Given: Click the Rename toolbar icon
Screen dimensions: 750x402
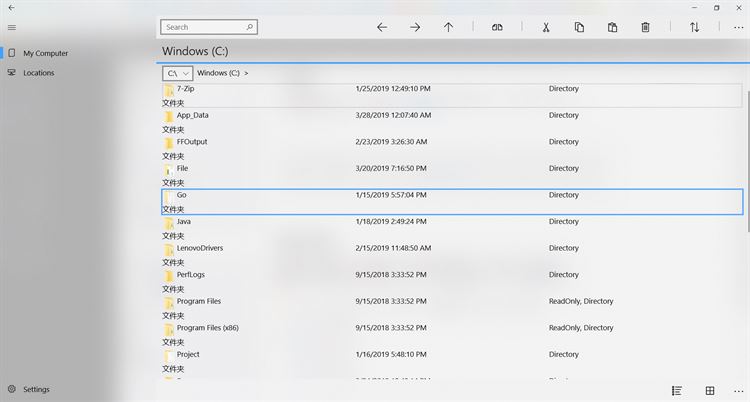Looking at the screenshot, I should [x=497, y=27].
